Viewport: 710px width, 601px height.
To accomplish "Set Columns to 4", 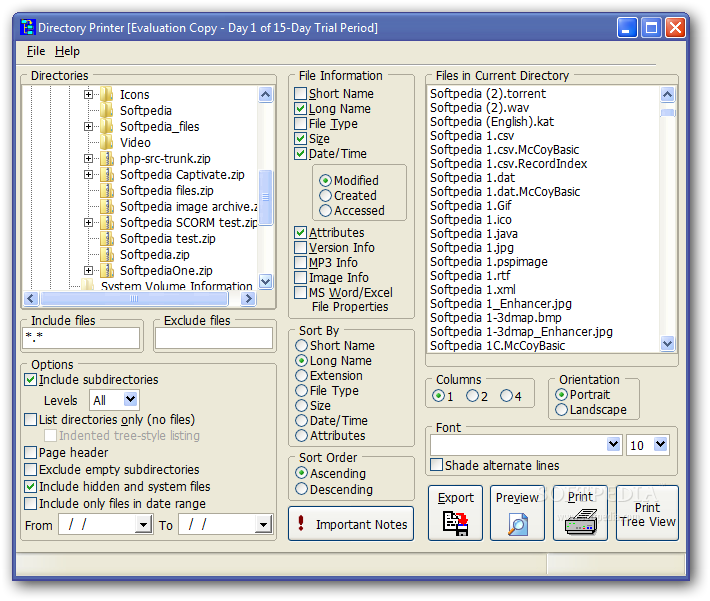I will tap(506, 396).
